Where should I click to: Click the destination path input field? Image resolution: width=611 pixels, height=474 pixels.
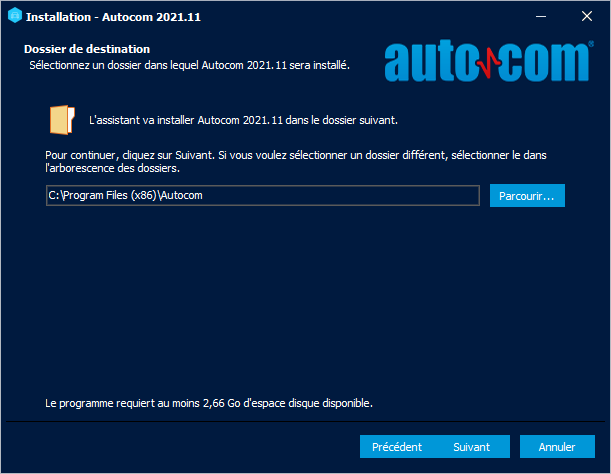pos(263,195)
